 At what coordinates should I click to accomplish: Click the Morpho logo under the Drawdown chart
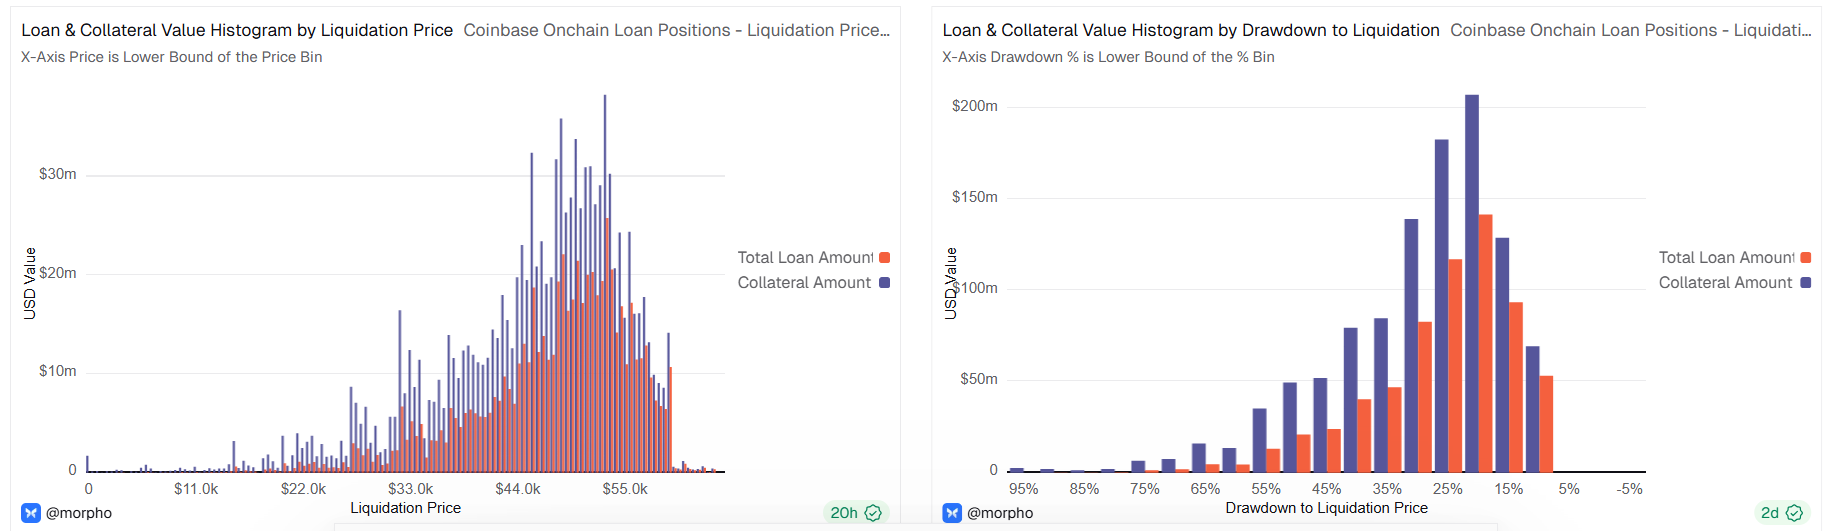(952, 513)
